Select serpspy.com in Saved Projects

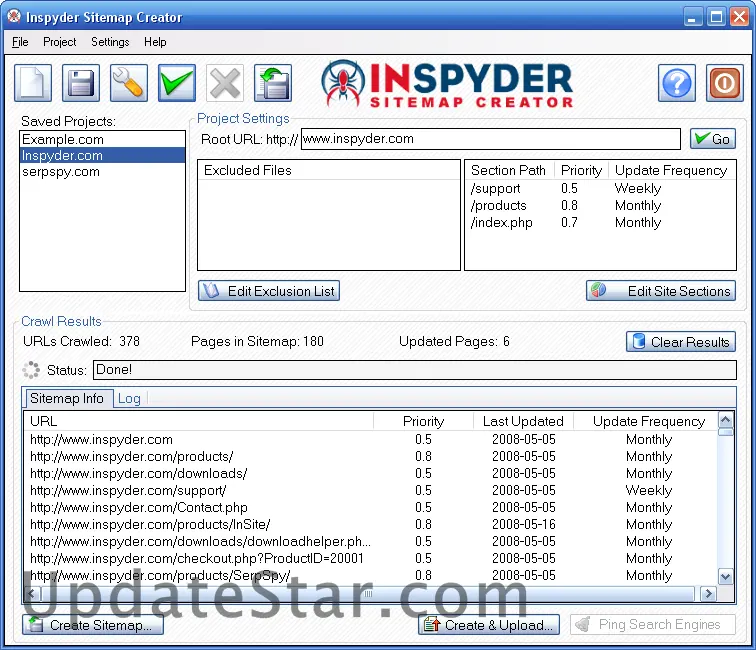pos(102,172)
